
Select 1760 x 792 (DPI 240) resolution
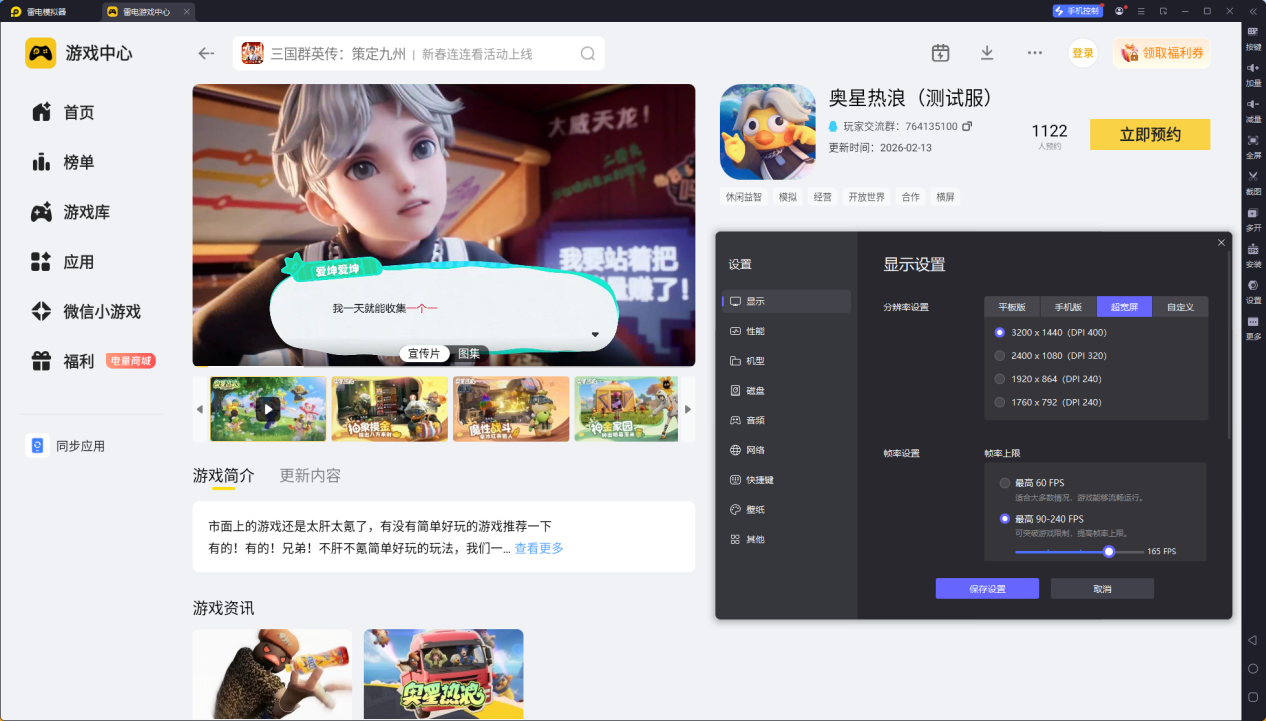click(1000, 402)
